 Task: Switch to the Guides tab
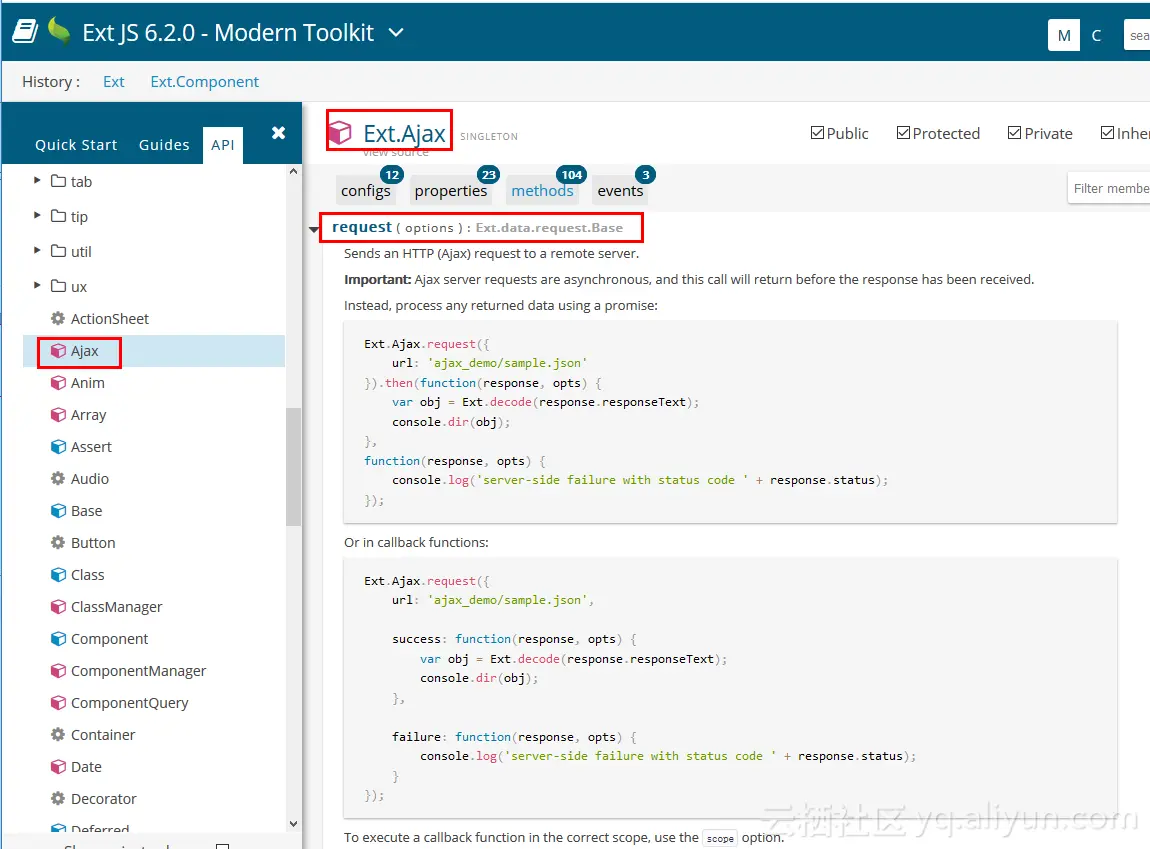[x=164, y=144]
